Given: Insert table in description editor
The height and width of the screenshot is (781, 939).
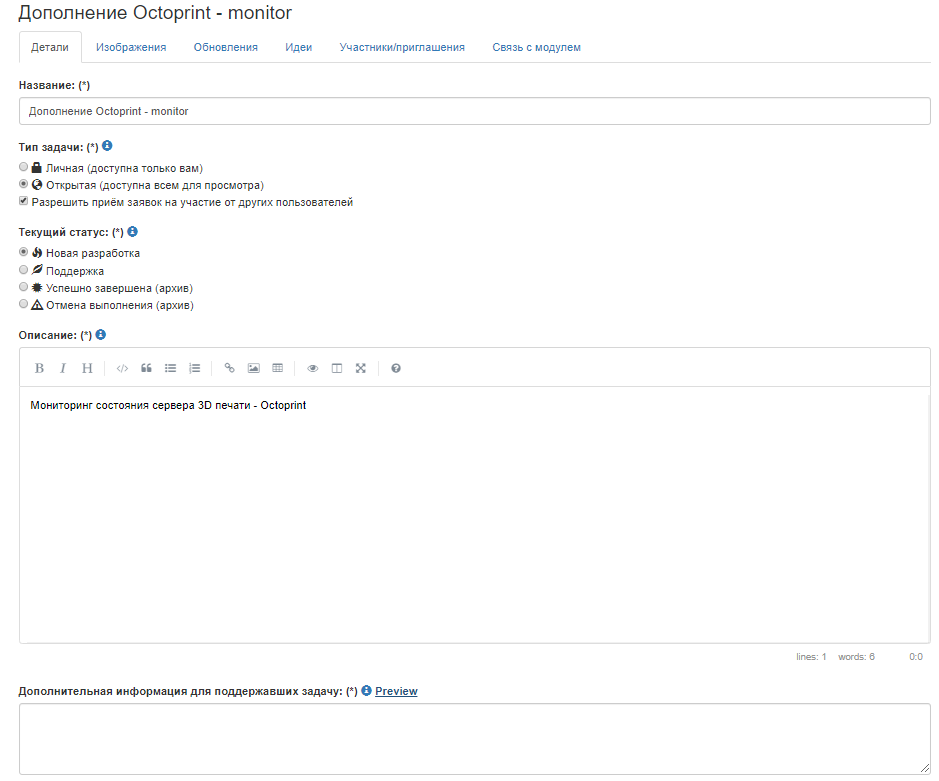Looking at the screenshot, I should coord(277,368).
